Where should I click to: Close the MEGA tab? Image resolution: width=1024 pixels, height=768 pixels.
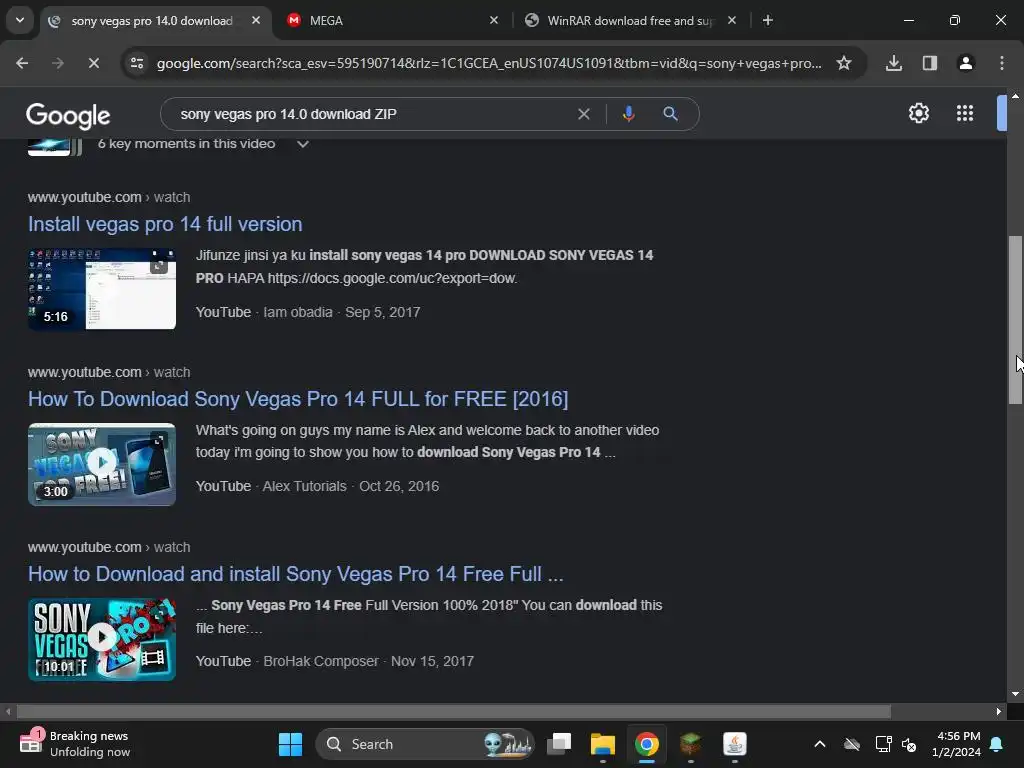point(494,20)
